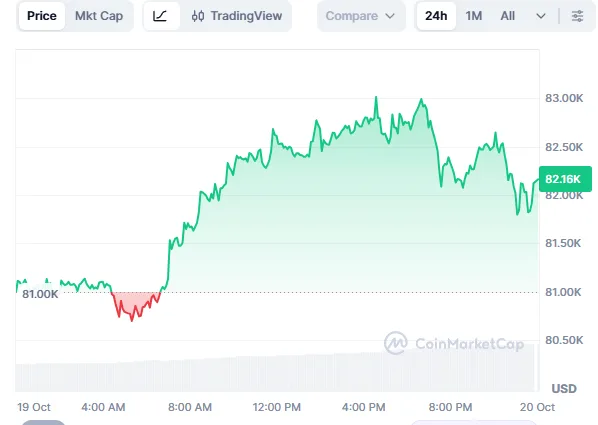Click the 81.00K opening price label

coord(40,294)
